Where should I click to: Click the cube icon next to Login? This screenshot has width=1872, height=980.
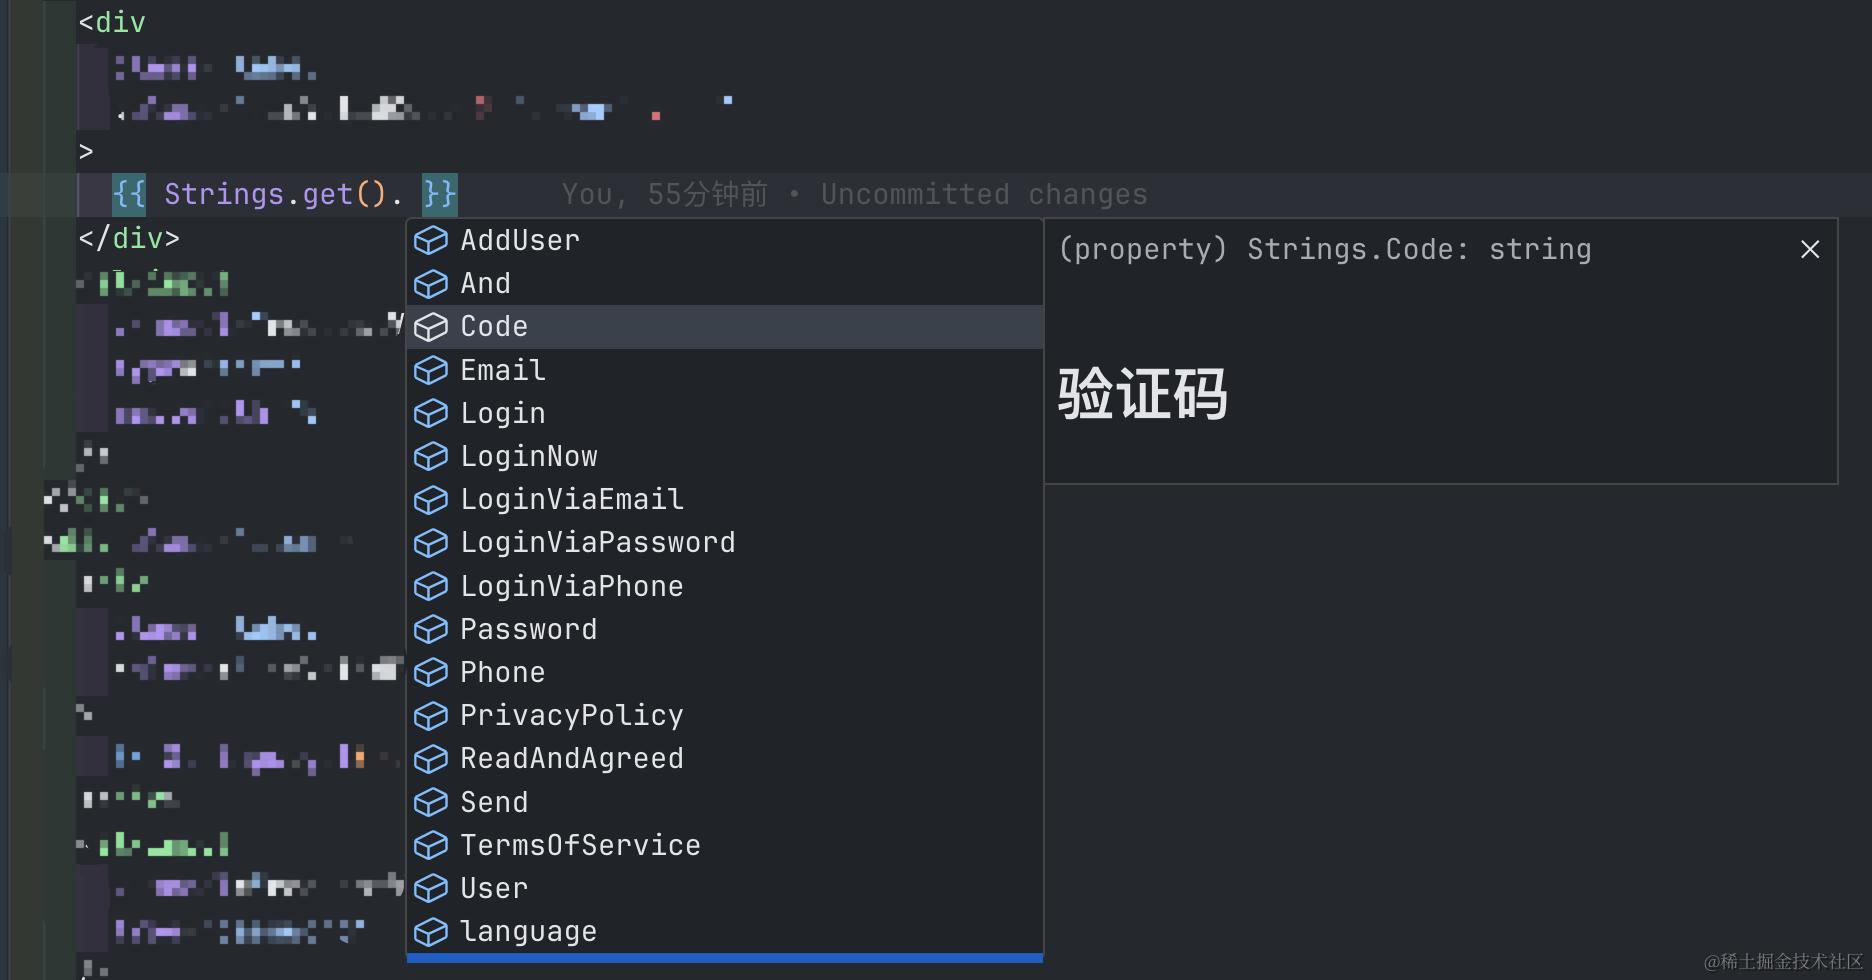point(431,414)
